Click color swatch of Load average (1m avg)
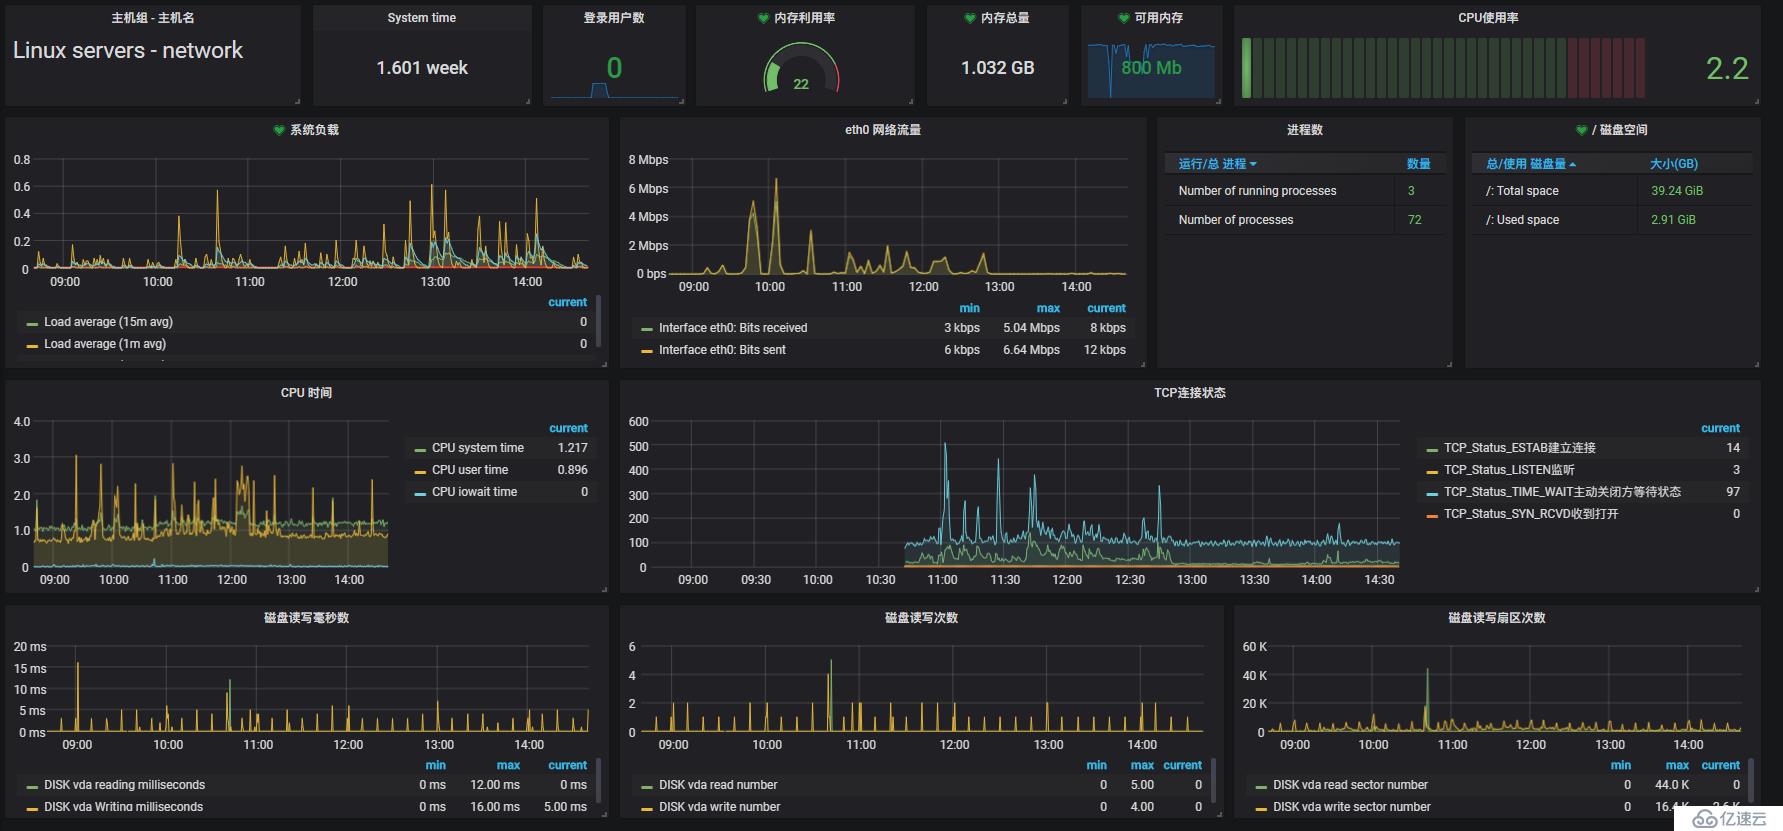This screenshot has width=1783, height=831. point(32,345)
